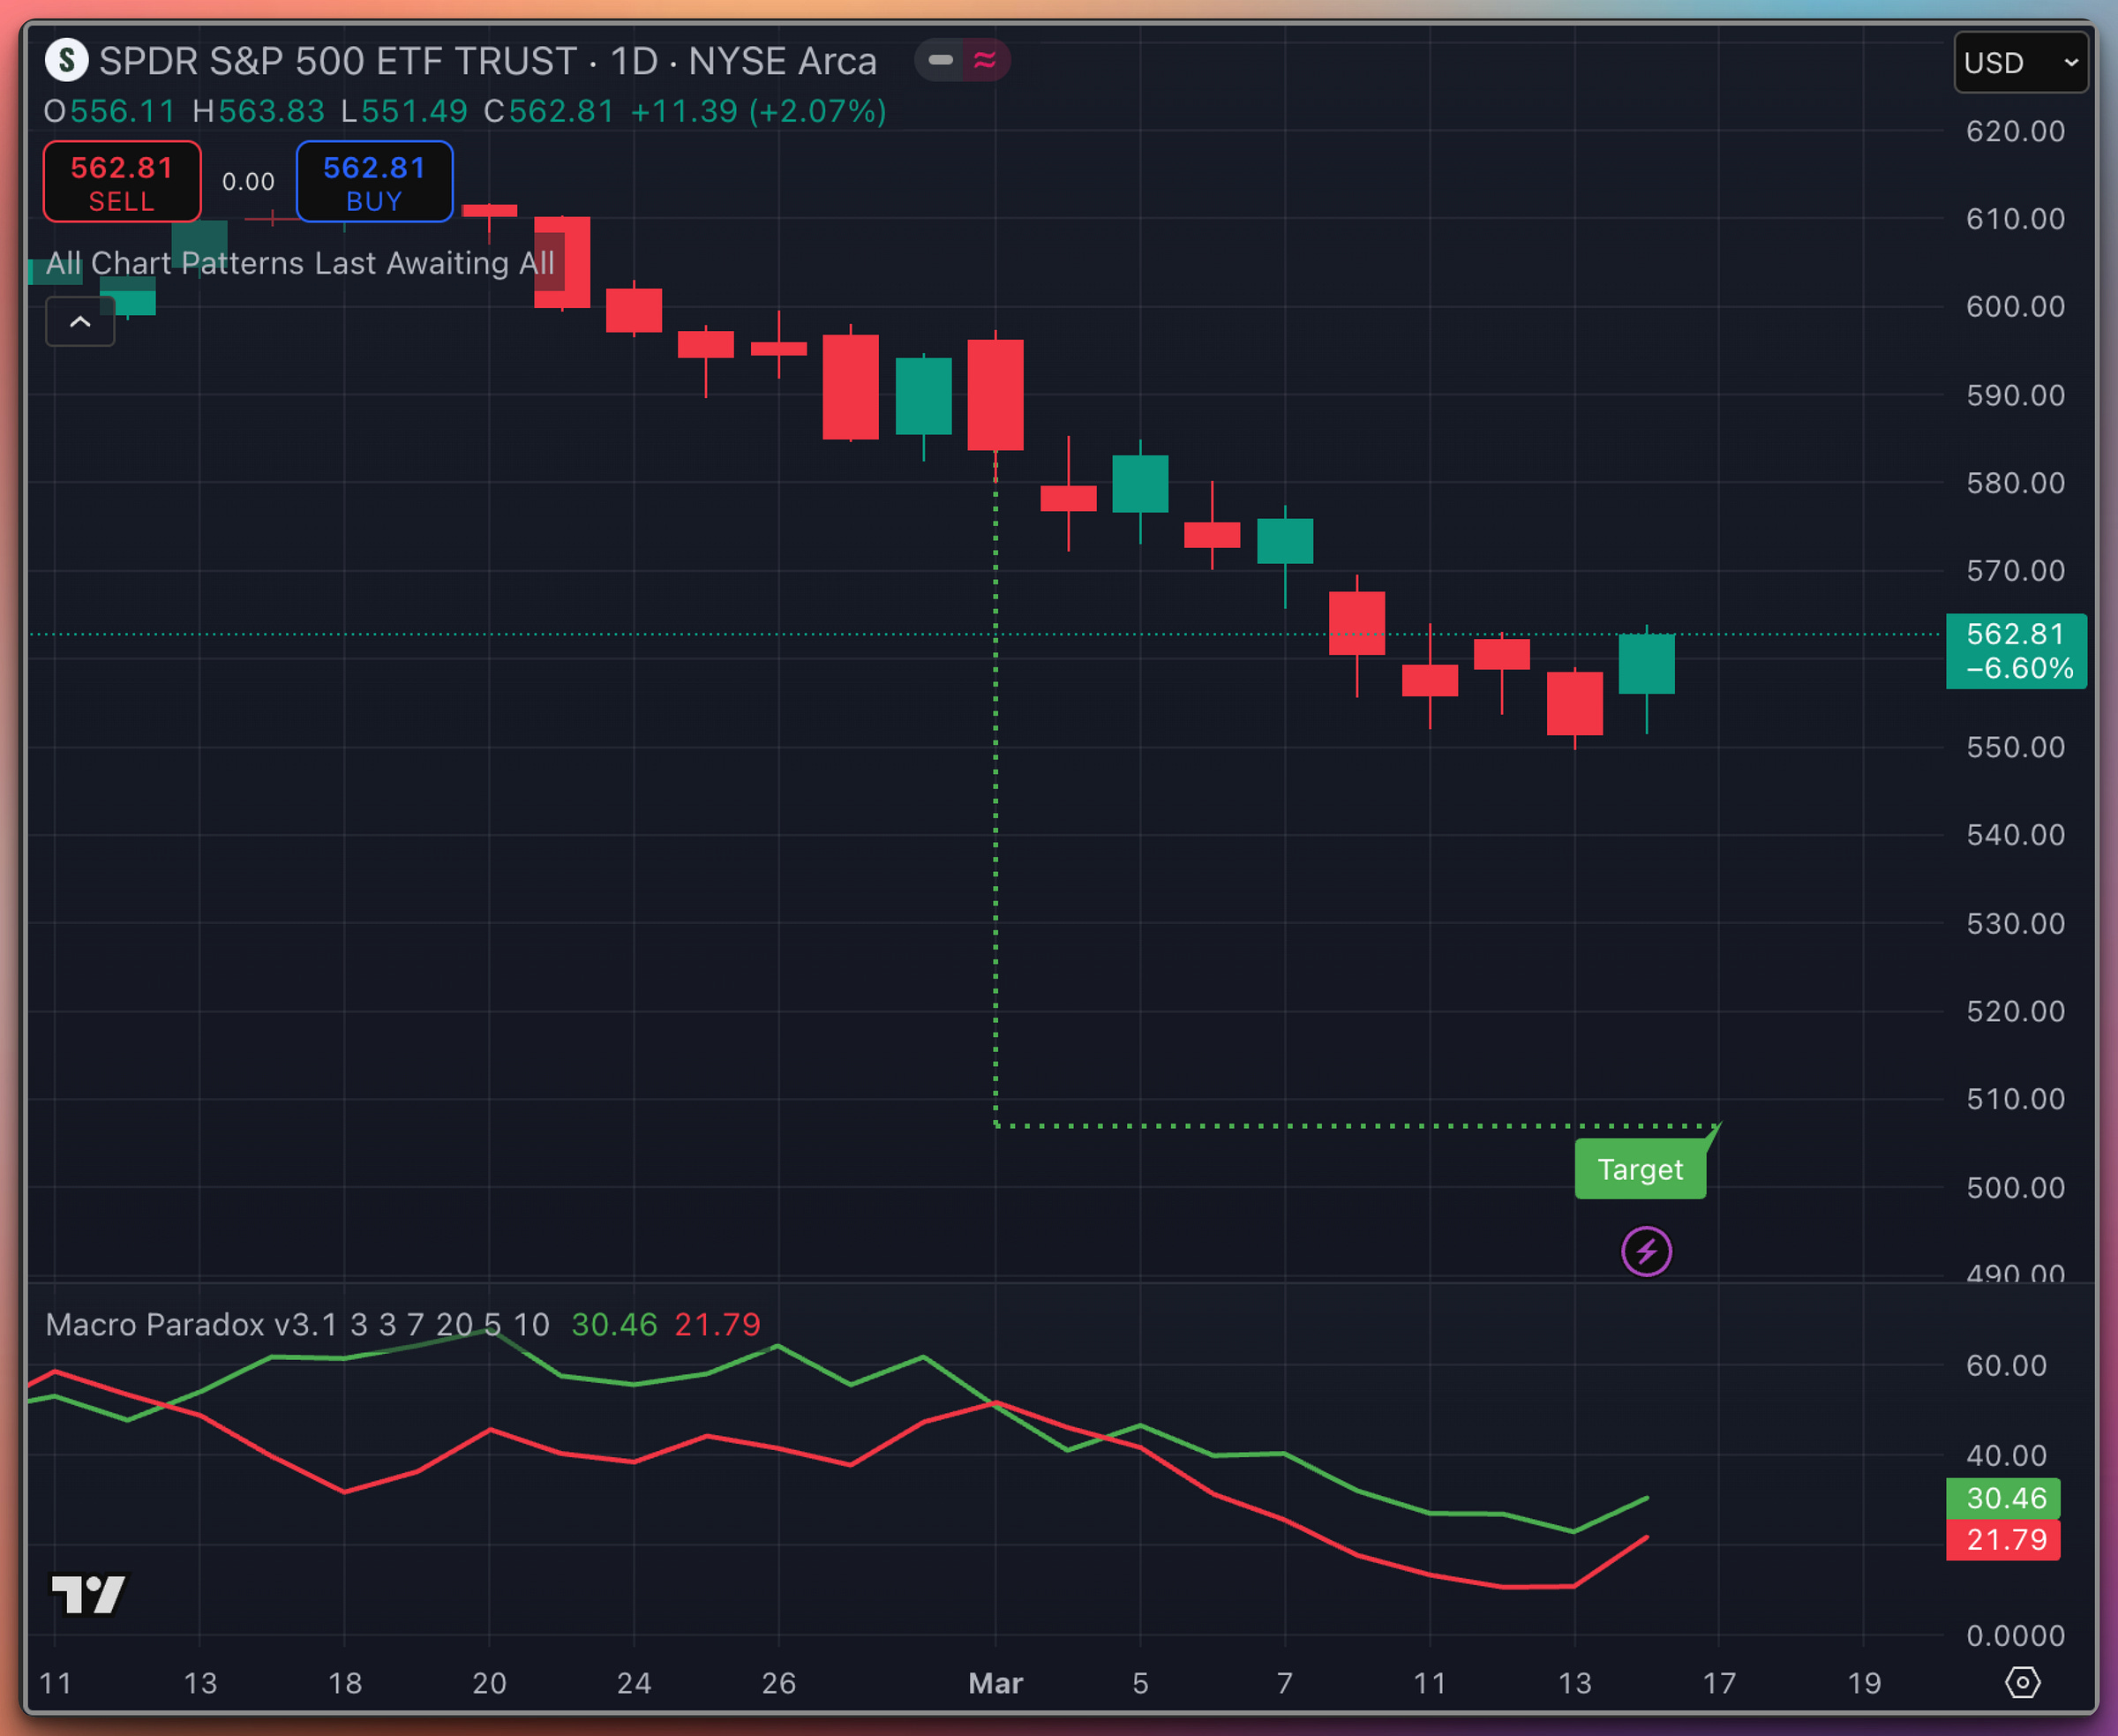
Task: Click the closing price C562.81 value
Action: click(549, 111)
